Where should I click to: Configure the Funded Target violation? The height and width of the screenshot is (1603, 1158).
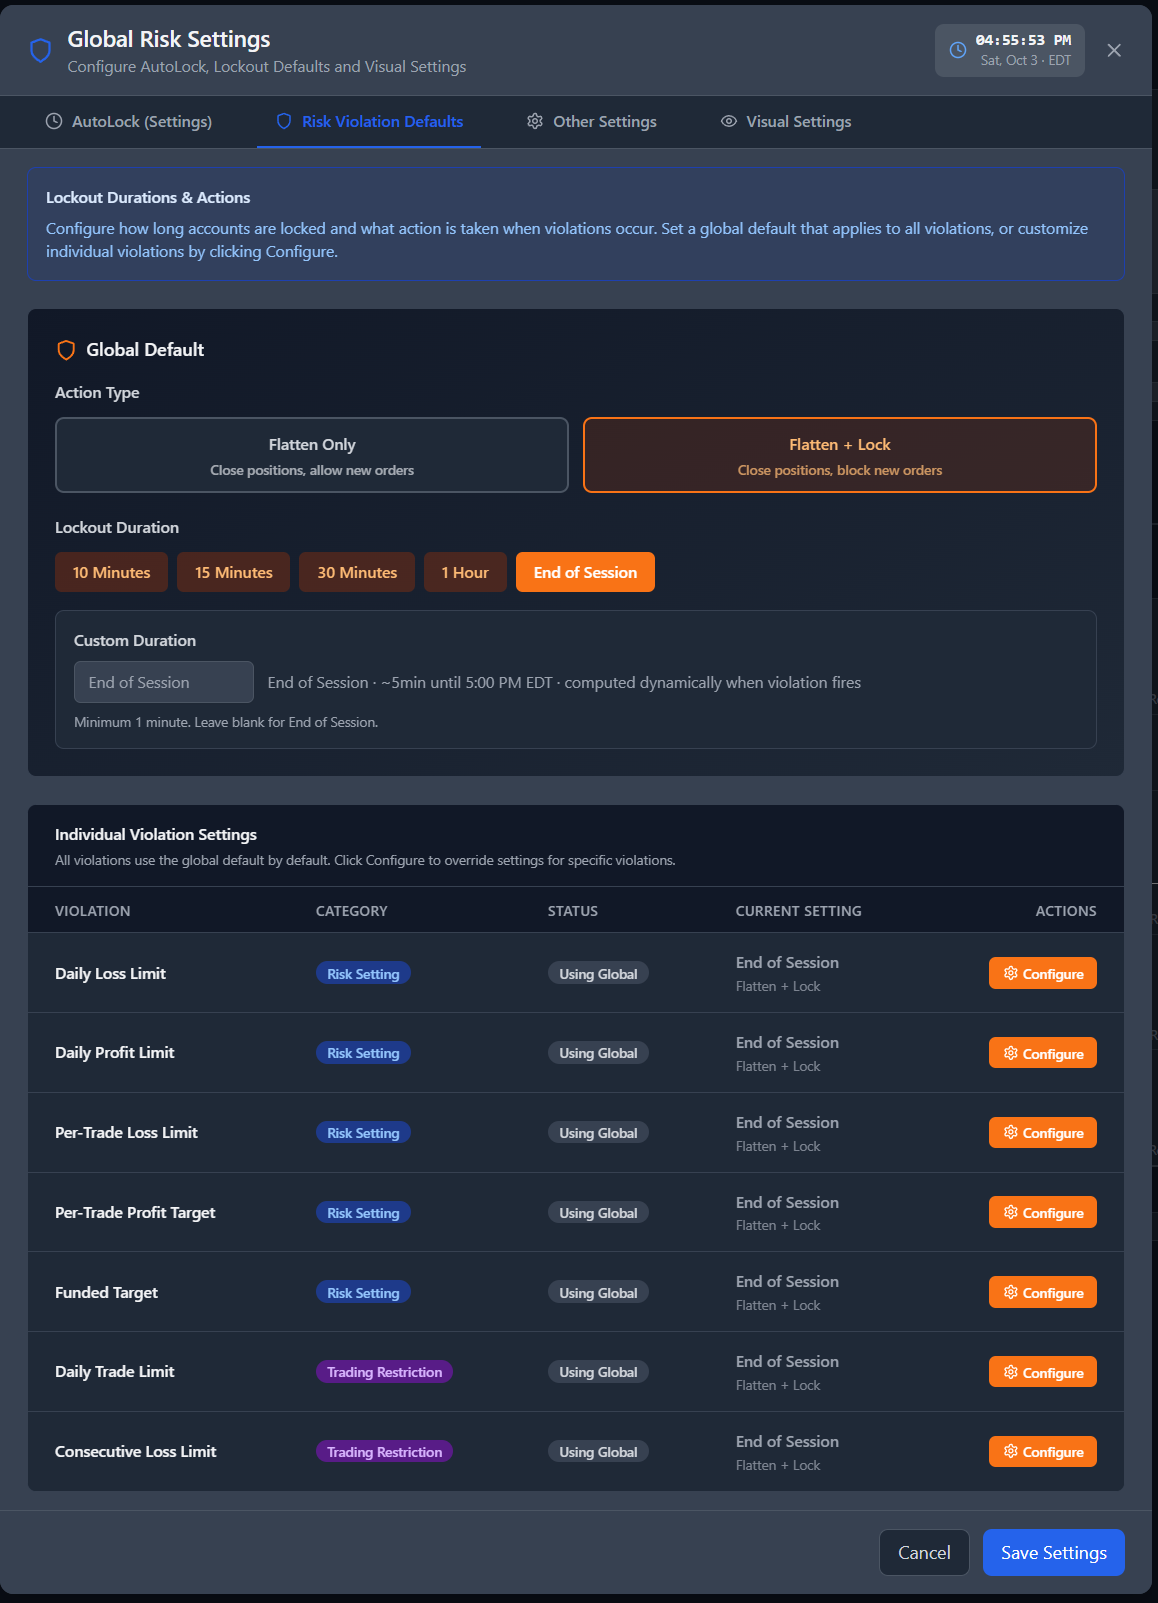pos(1043,1292)
